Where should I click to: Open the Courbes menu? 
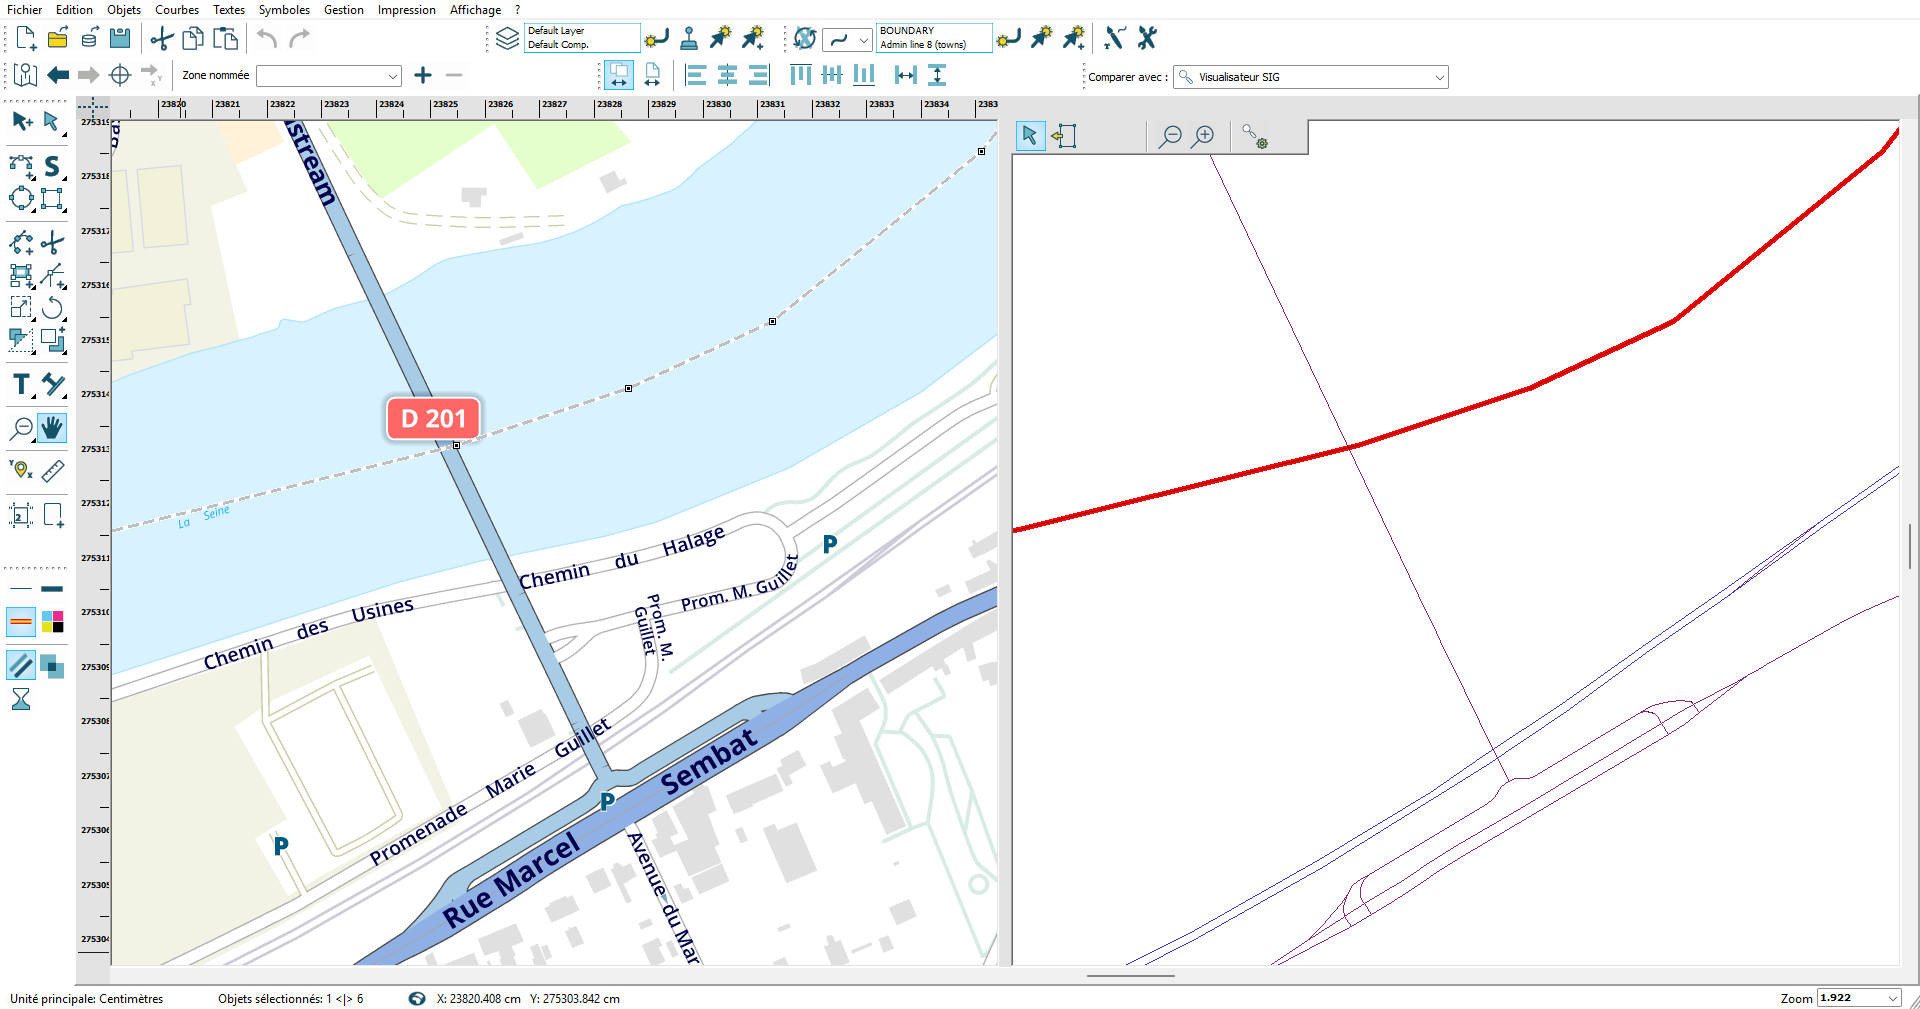177,10
